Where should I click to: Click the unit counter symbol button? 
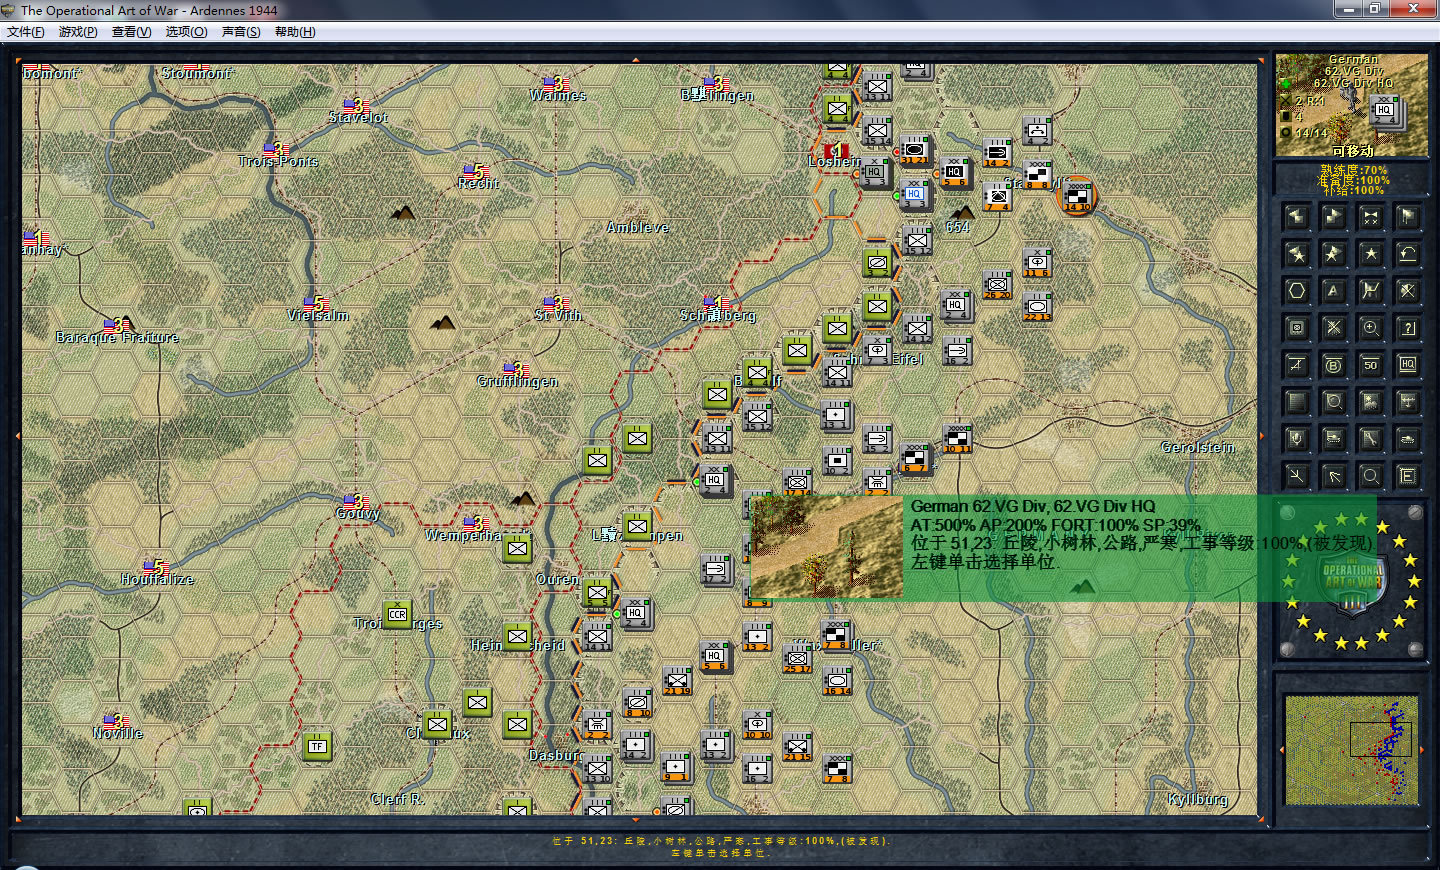(x=1297, y=328)
